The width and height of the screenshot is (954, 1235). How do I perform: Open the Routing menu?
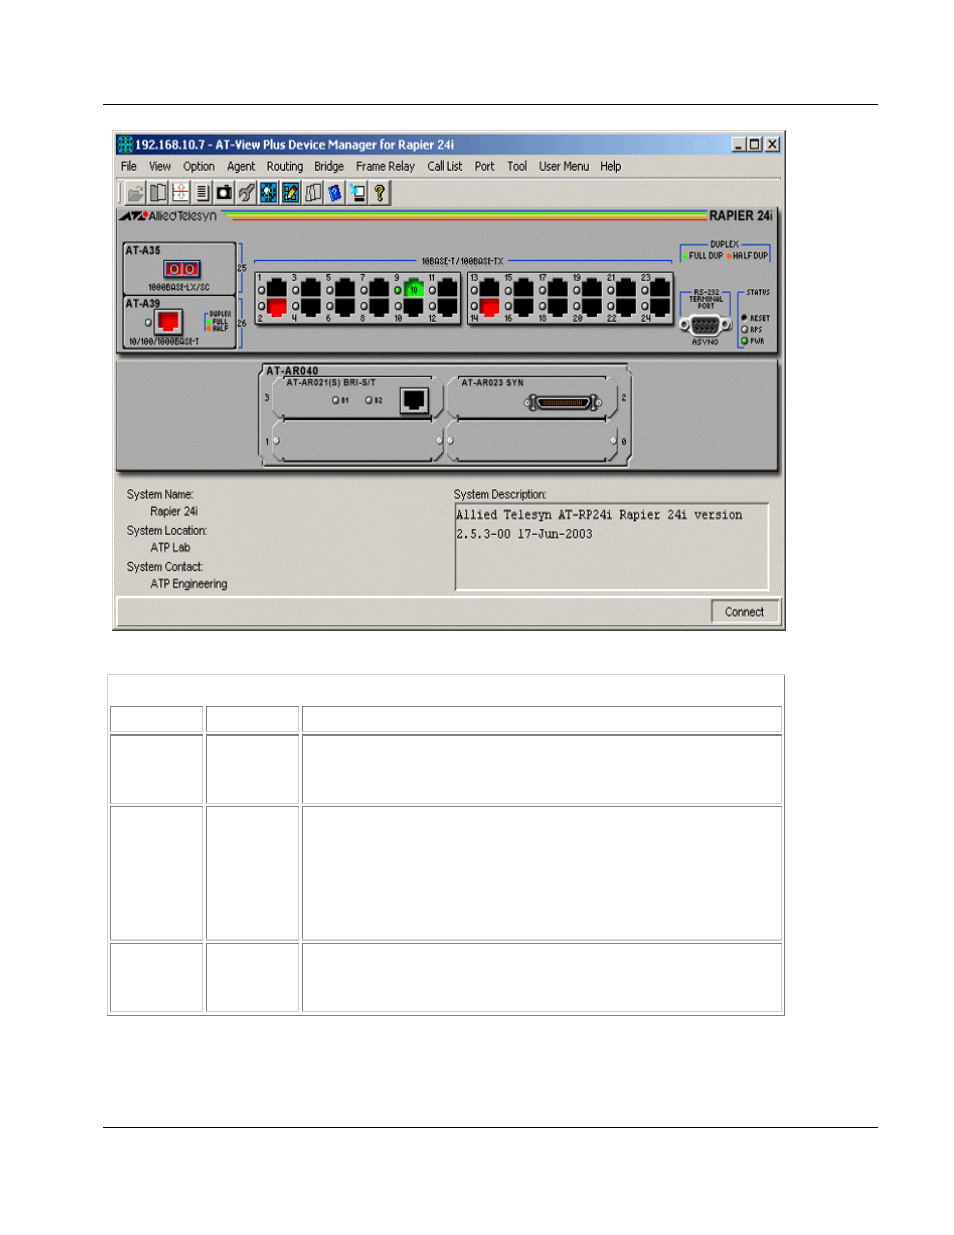tap(285, 167)
